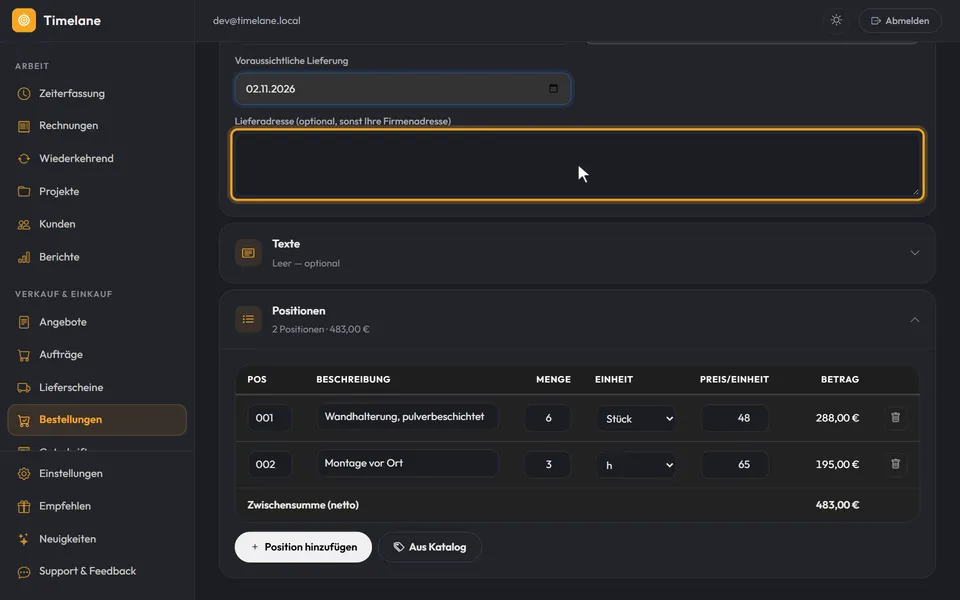Open Zeiterfassung from the sidebar

pos(97,94)
